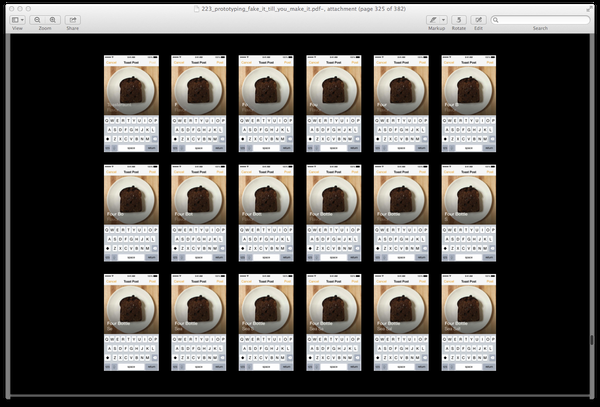Click the green window zoom button
This screenshot has height=407, width=600.
pyautogui.click(x=28, y=9)
